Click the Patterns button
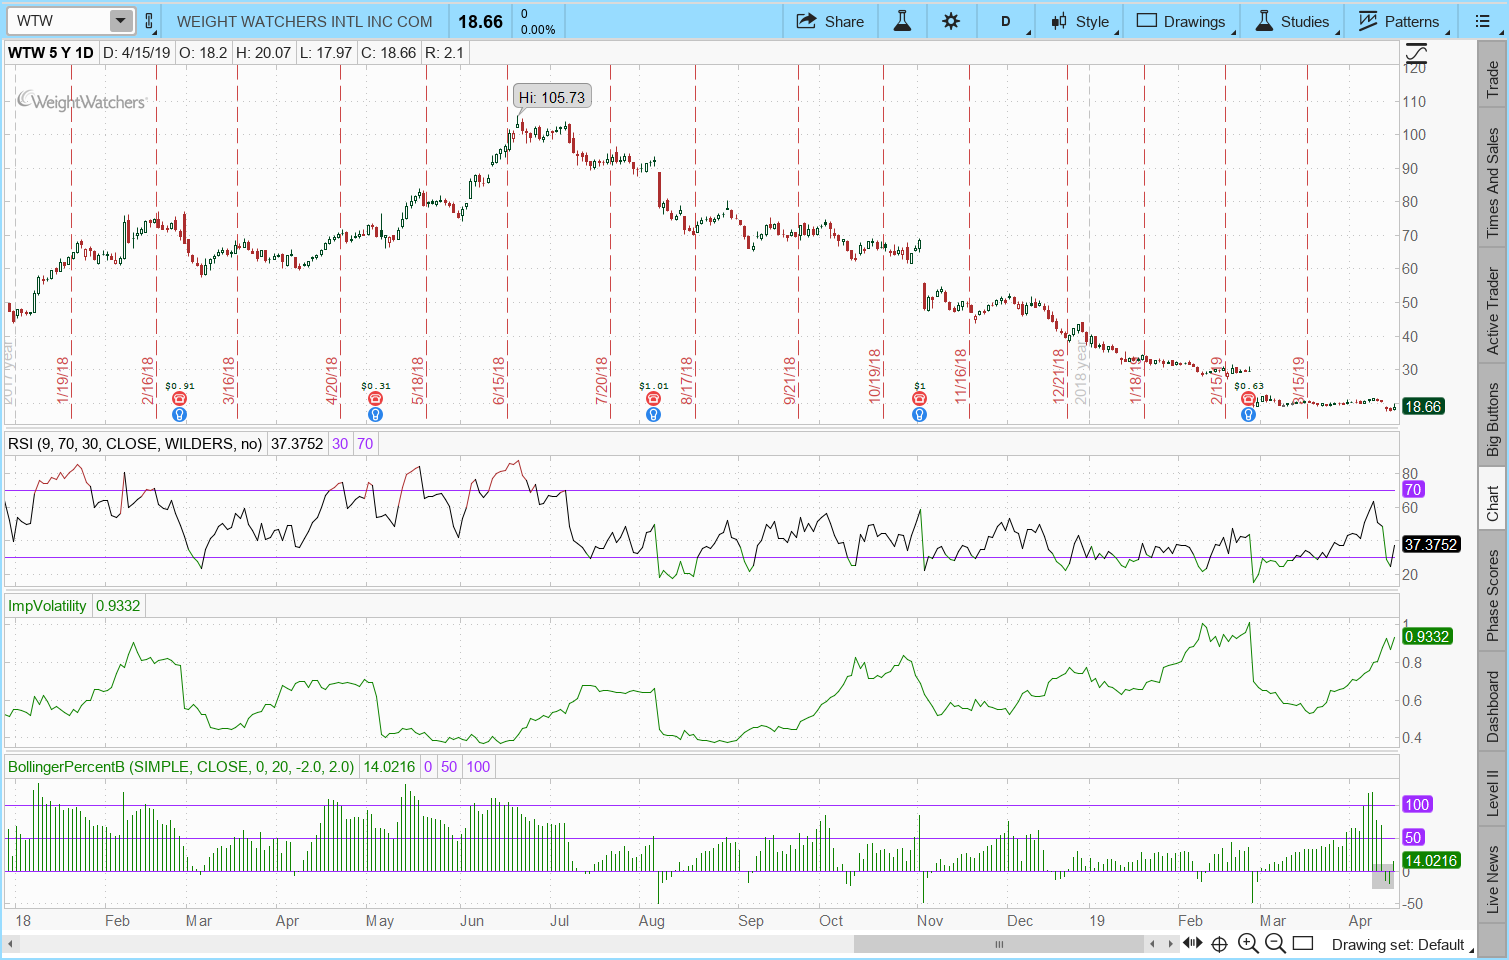The height and width of the screenshot is (960, 1509). [x=1399, y=21]
